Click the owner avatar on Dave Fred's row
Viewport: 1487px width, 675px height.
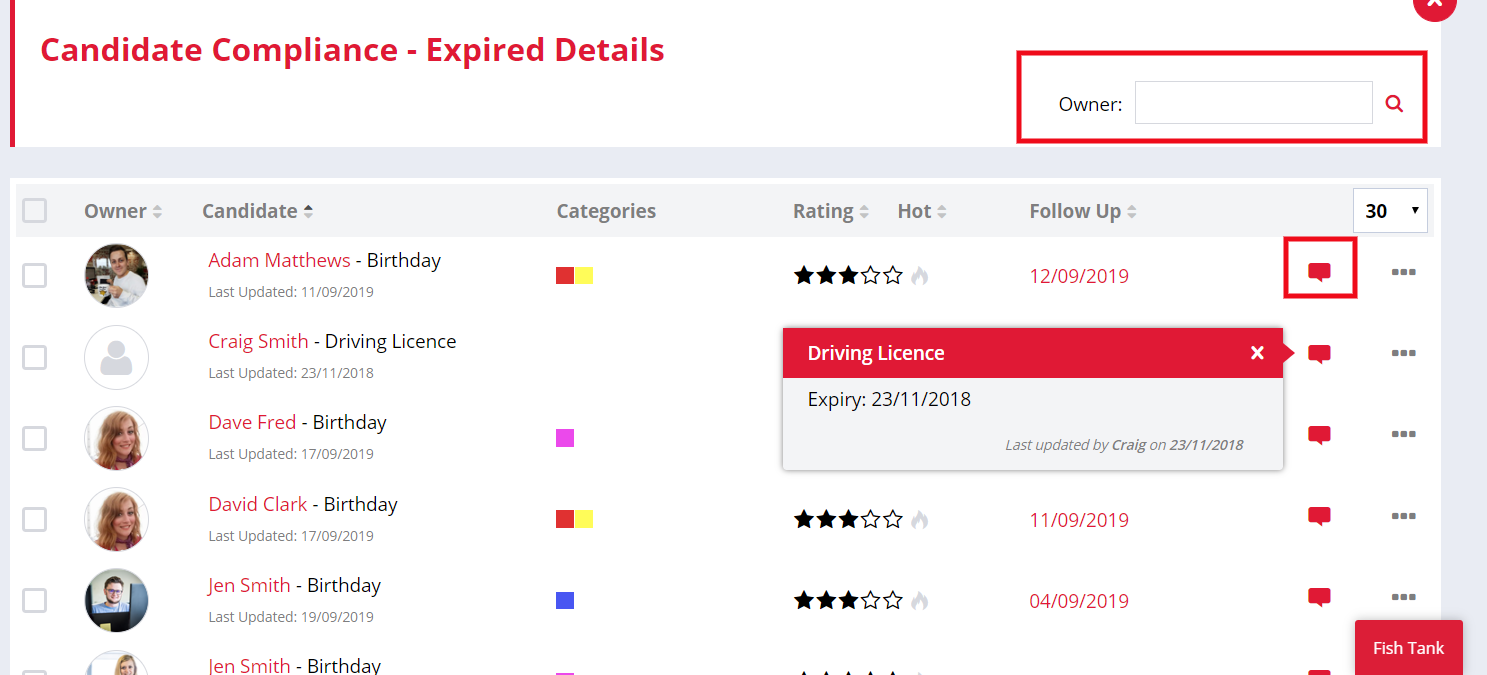pyautogui.click(x=116, y=438)
